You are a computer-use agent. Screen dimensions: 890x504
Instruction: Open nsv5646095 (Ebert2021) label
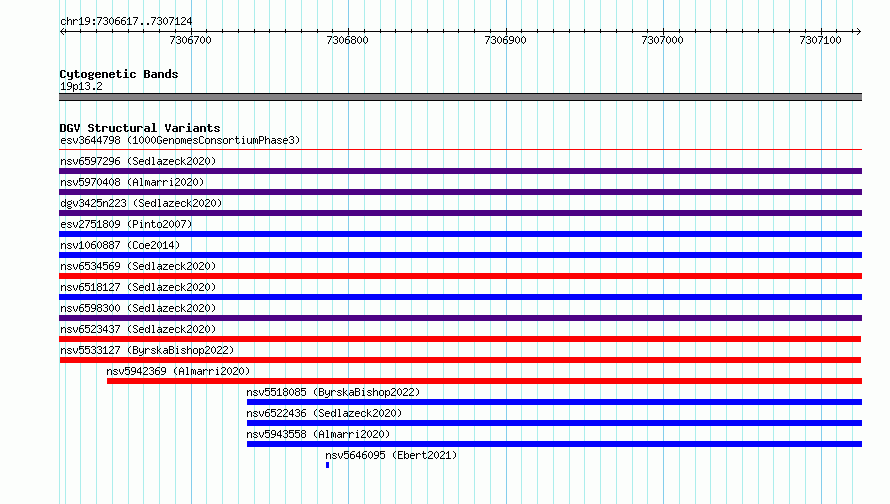coord(391,455)
